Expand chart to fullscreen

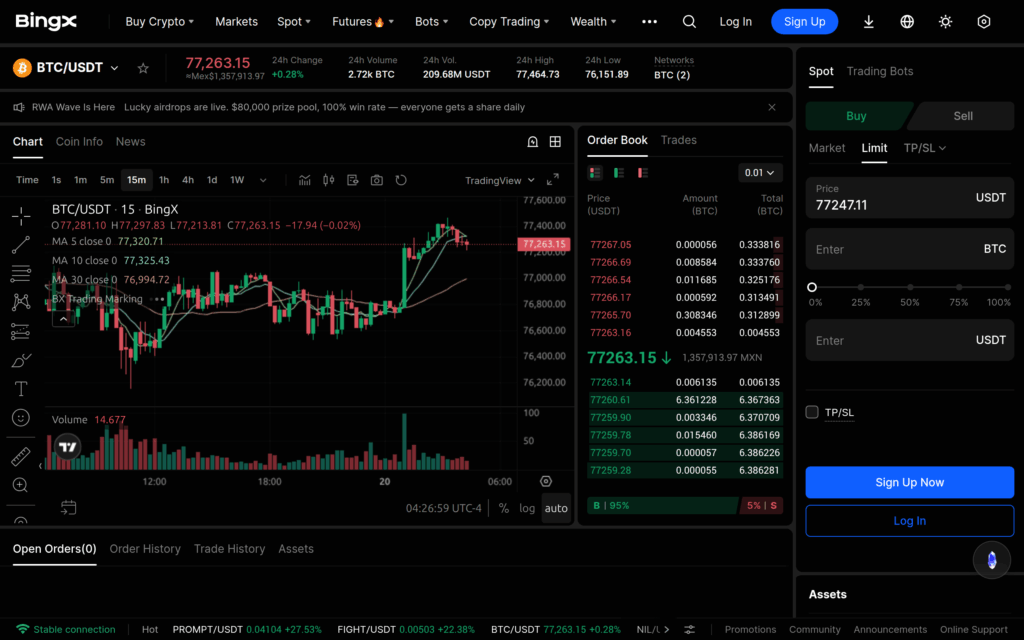(552, 180)
